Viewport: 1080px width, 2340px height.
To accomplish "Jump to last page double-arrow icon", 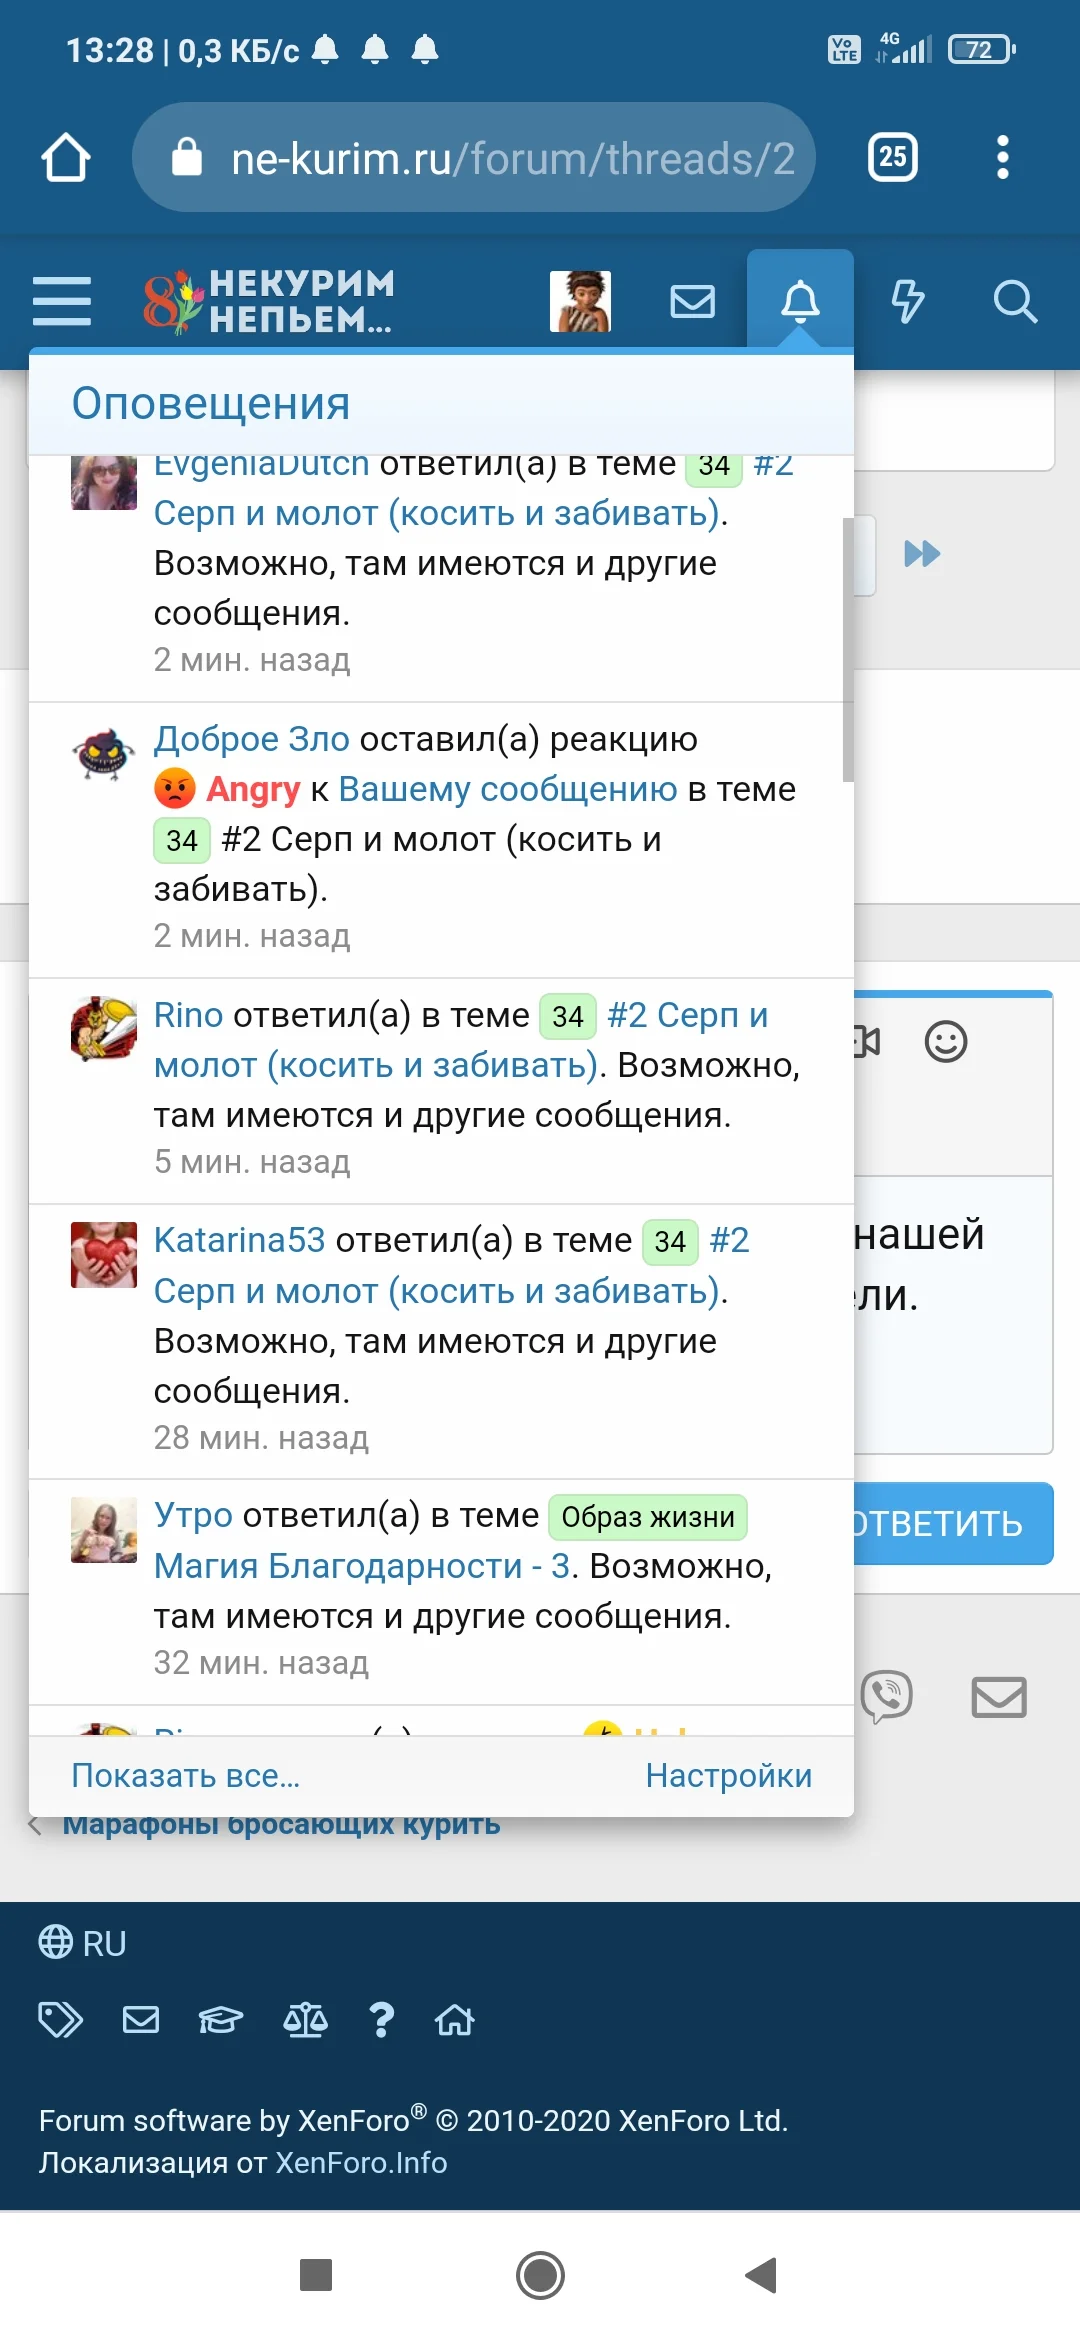I will coord(922,554).
